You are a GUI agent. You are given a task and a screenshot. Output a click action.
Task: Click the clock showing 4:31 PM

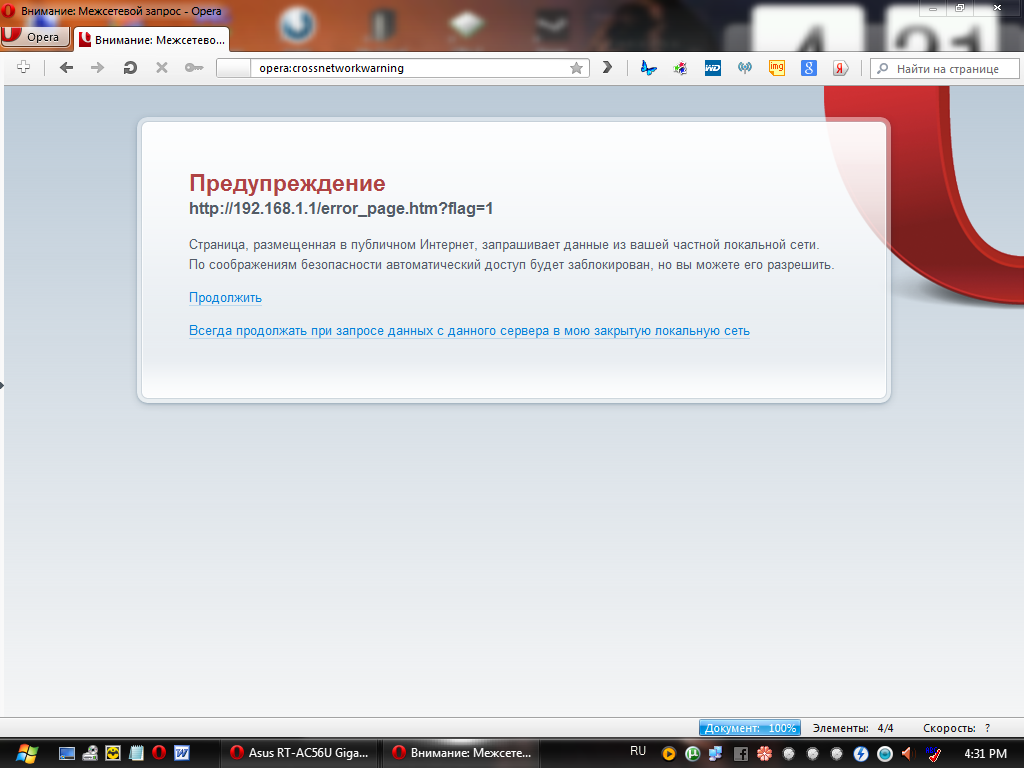985,754
